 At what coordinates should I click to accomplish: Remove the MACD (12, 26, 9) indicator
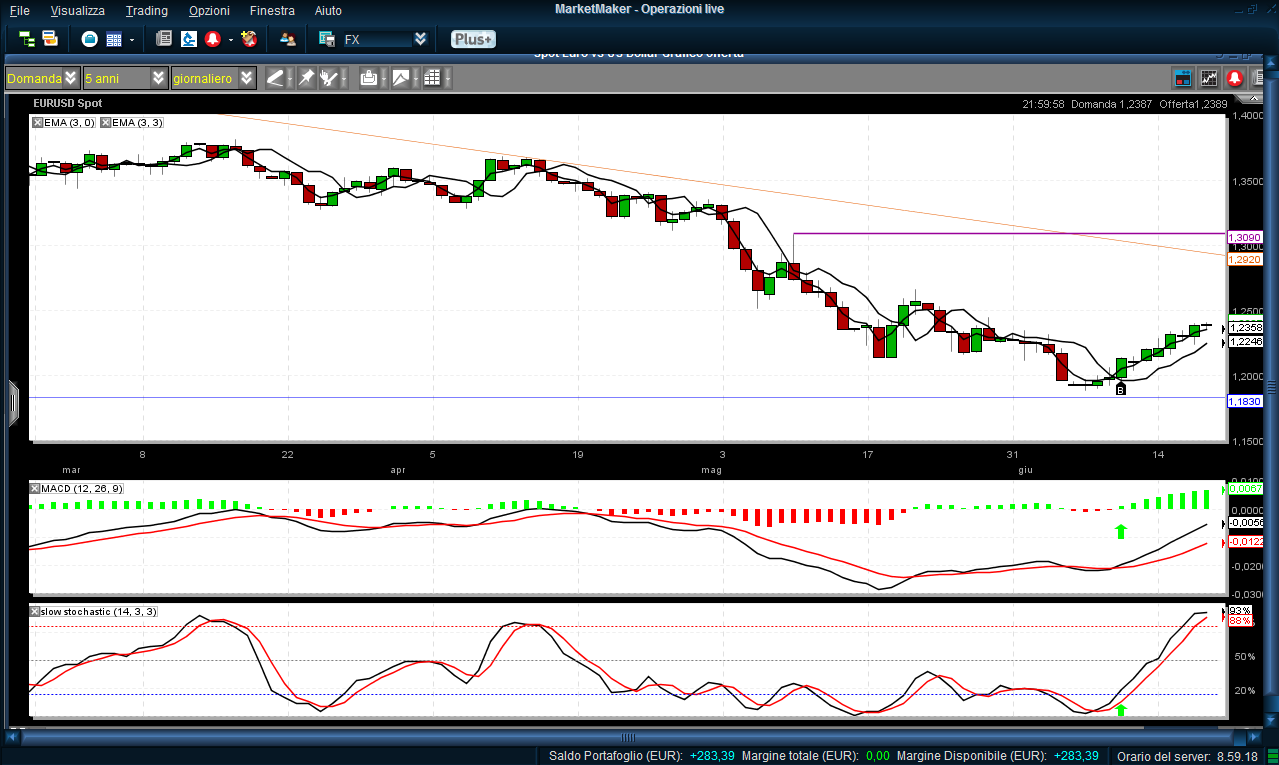(36, 488)
